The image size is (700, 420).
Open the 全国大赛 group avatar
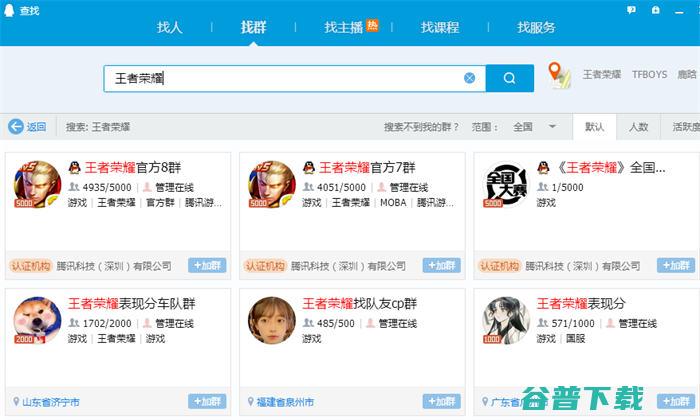tap(506, 184)
